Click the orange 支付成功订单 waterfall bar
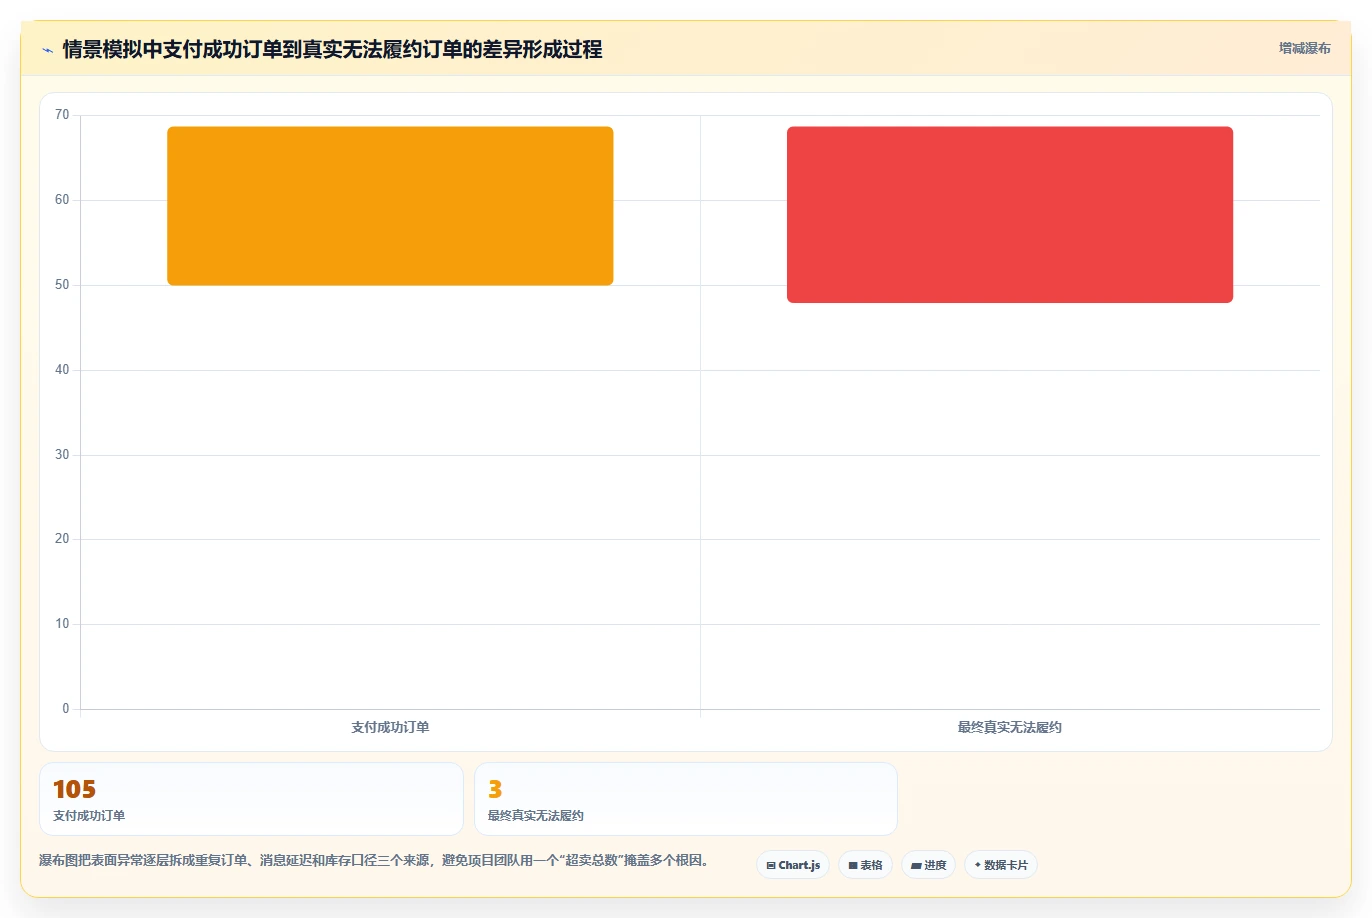 [390, 206]
